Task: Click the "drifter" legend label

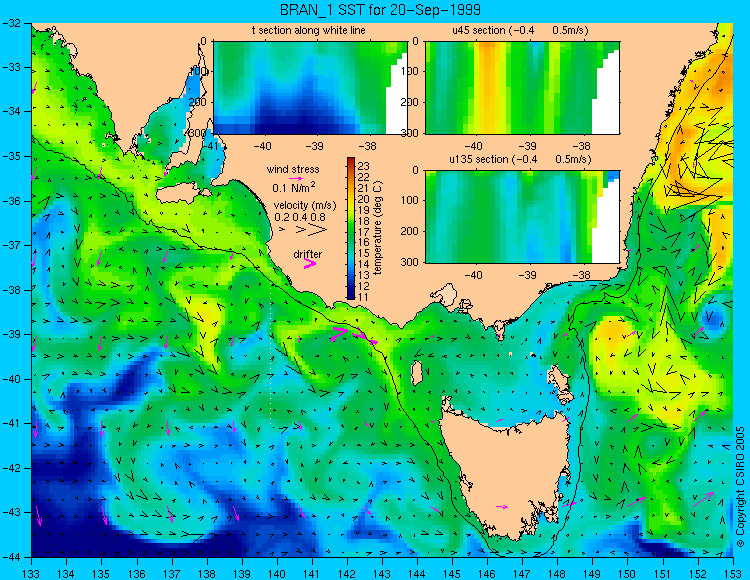Action: 308,254
